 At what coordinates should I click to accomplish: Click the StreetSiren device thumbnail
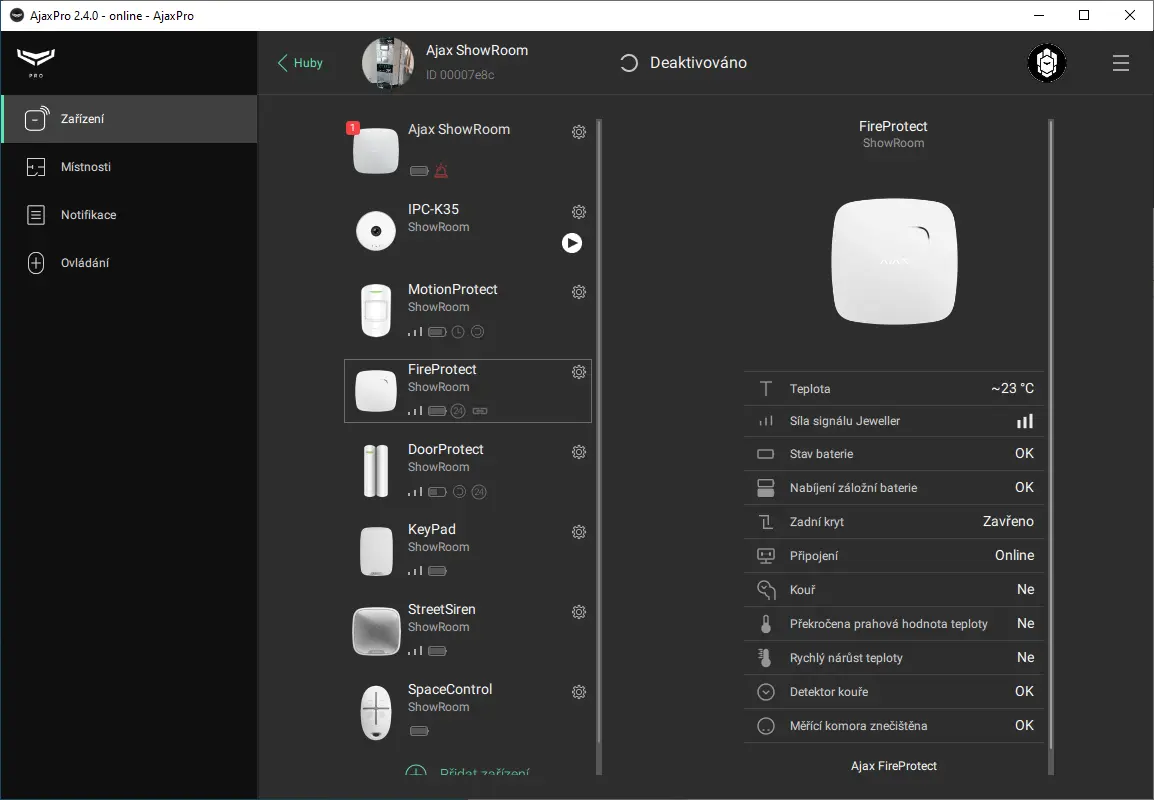coord(376,631)
